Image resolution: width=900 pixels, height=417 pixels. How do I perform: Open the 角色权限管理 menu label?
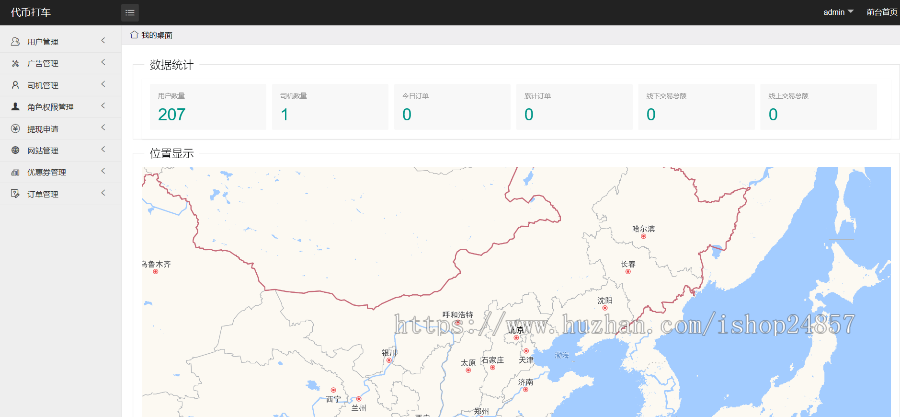click(50, 107)
